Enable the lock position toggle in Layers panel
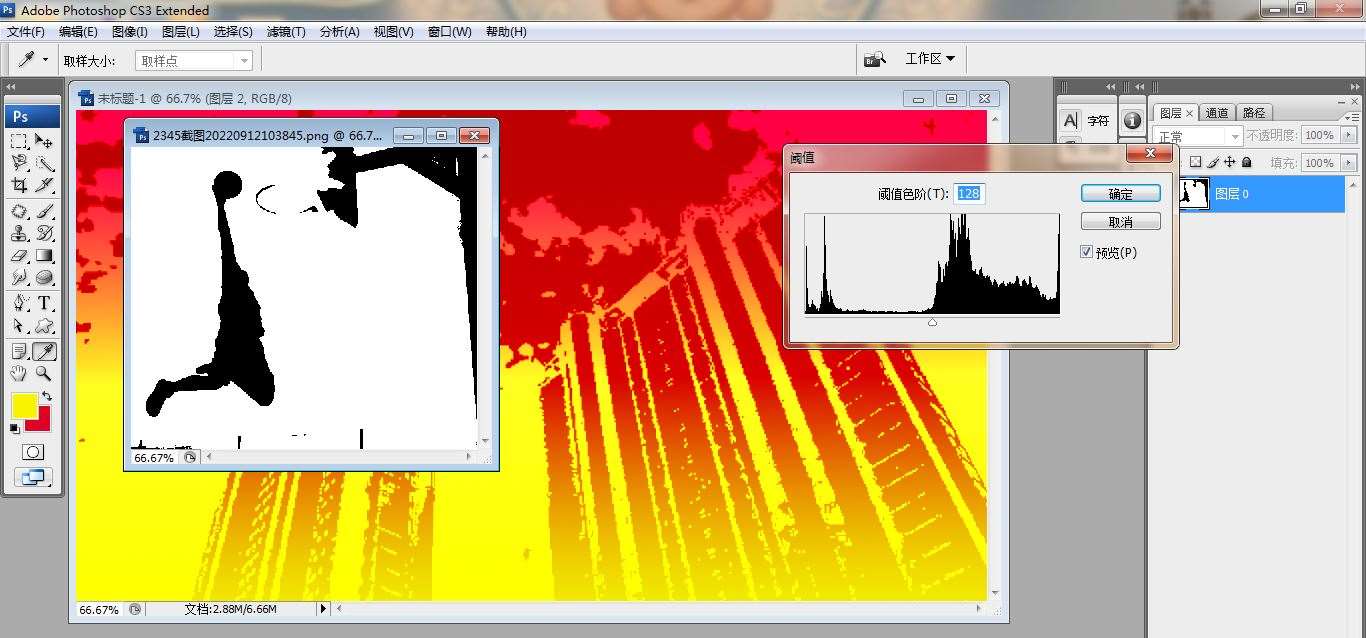Screen dimensions: 1366x638 (1231, 163)
